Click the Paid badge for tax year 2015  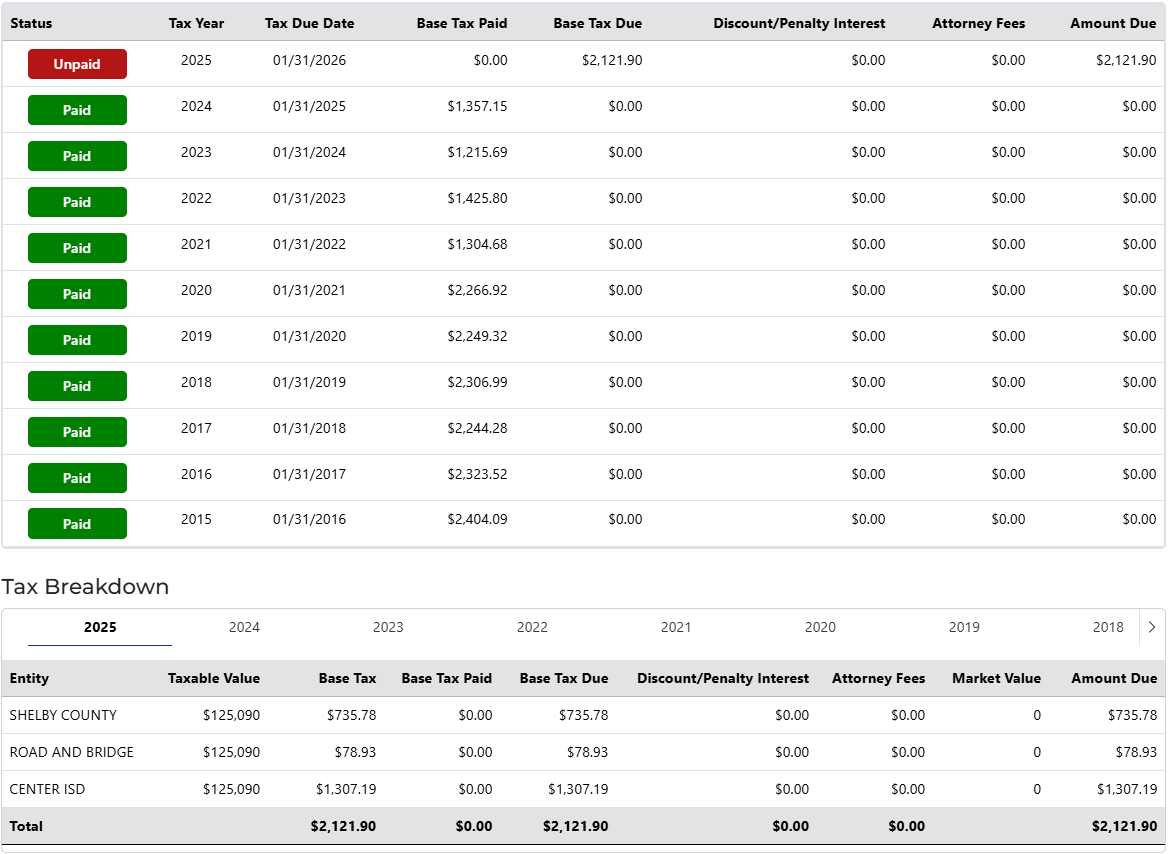(x=77, y=524)
